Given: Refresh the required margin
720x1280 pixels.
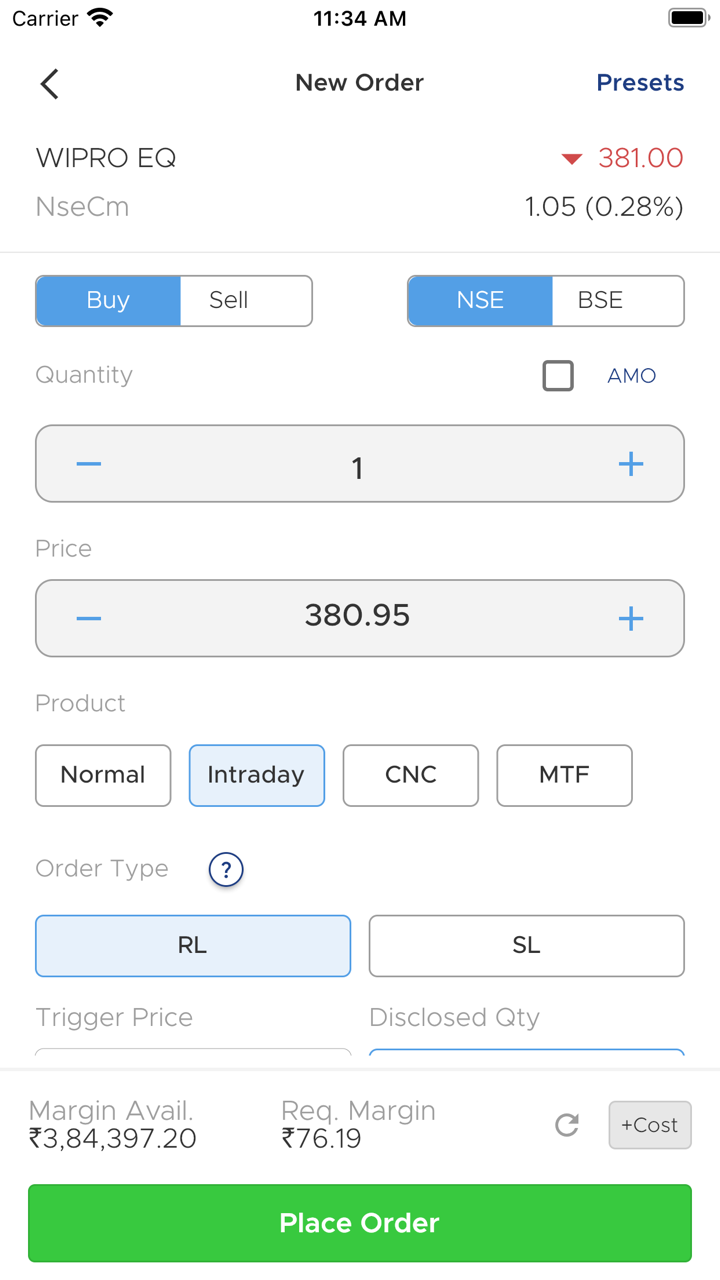Looking at the screenshot, I should pyautogui.click(x=567, y=1125).
